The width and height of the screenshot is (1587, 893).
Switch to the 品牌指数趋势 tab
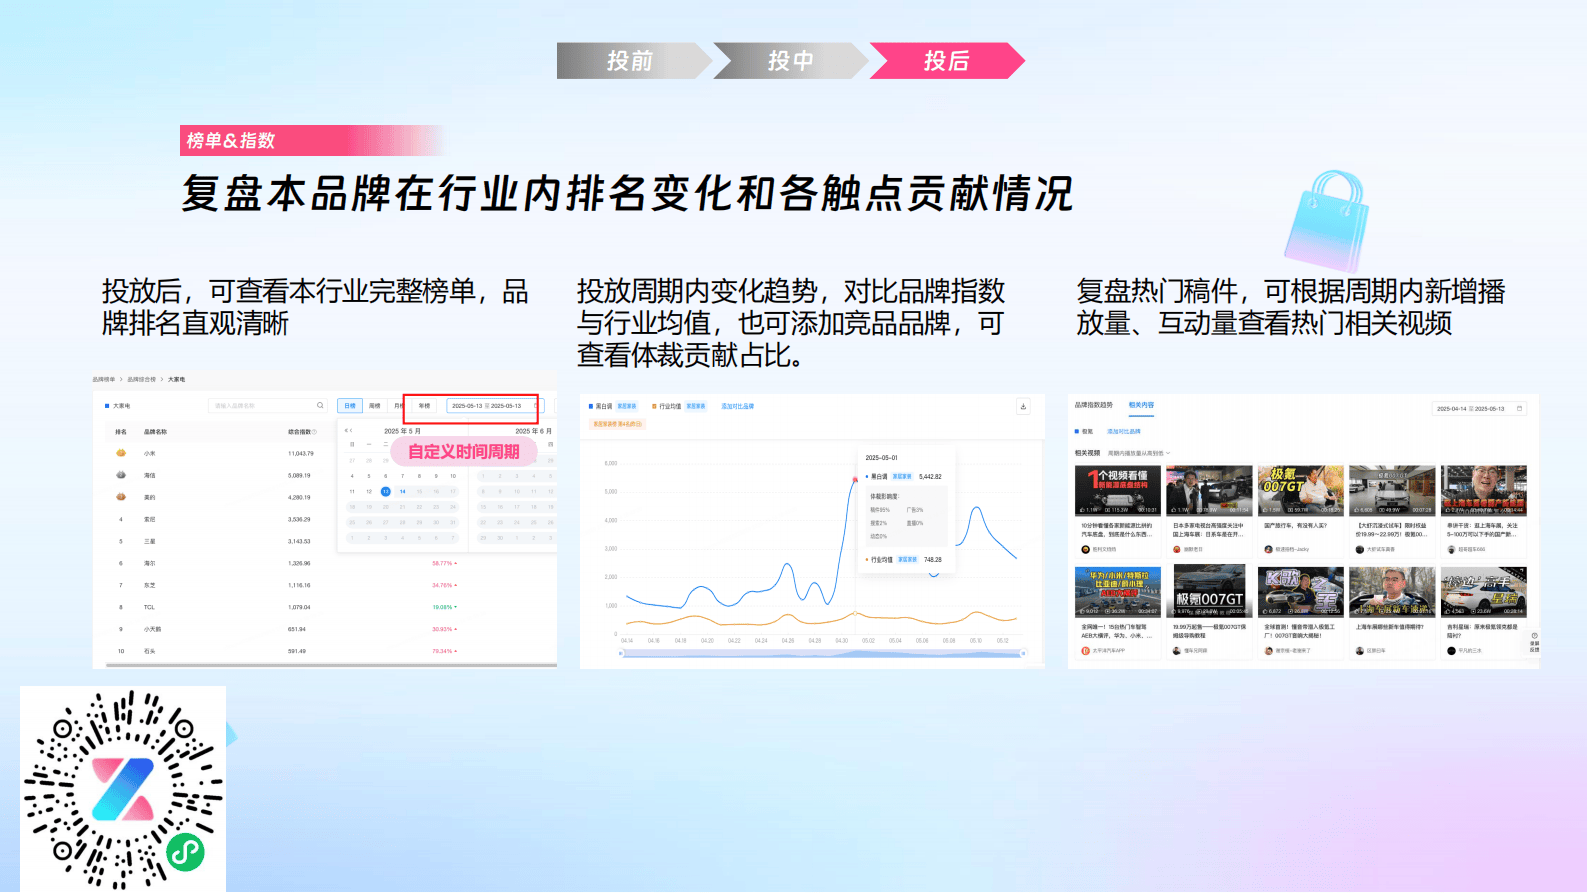tap(1093, 405)
